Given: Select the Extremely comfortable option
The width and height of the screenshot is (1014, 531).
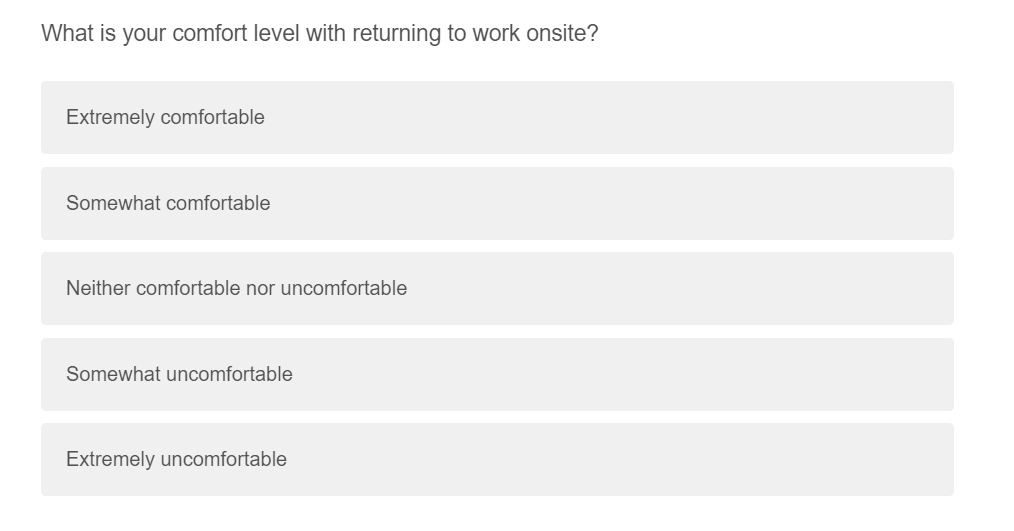Looking at the screenshot, I should [497, 118].
